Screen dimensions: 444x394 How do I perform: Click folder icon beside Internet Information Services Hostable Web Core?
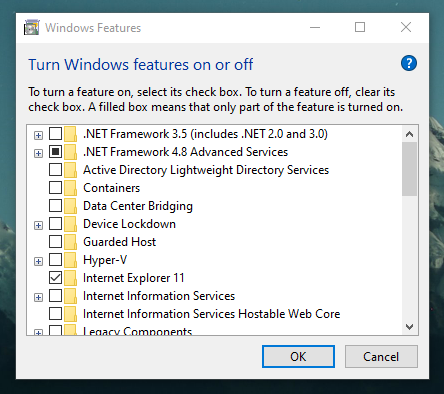click(x=70, y=314)
